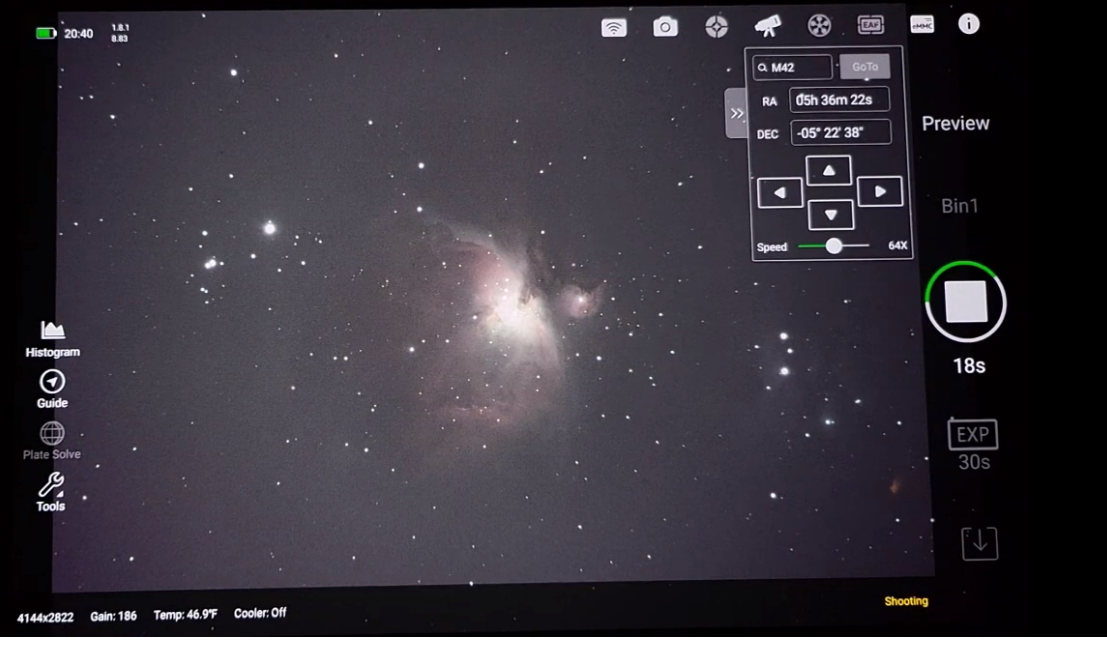
Task: Slew the mount left with the arrow button
Action: [779, 193]
